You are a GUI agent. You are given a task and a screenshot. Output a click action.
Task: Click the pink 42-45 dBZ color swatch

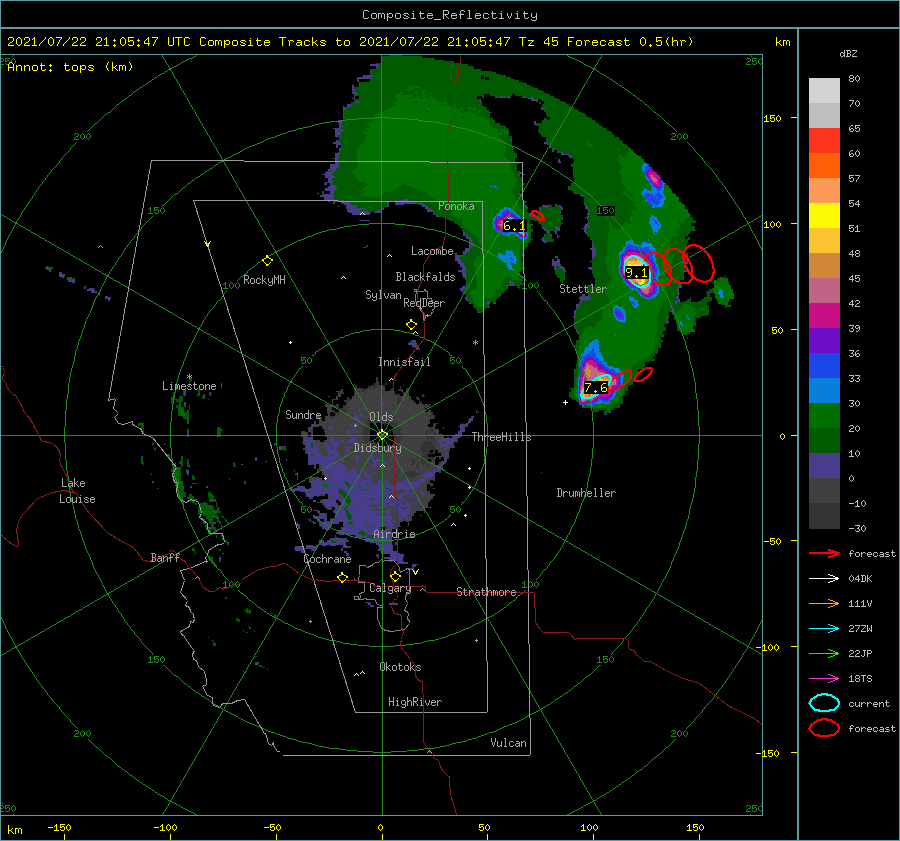[824, 291]
